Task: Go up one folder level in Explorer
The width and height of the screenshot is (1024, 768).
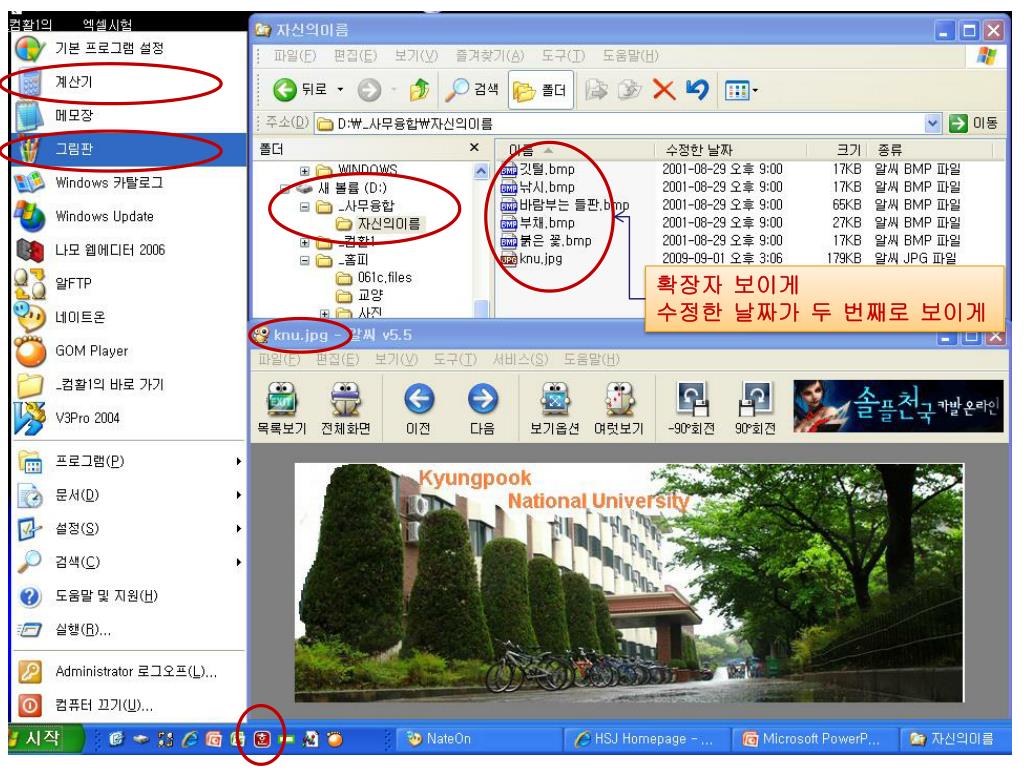Action: (x=419, y=89)
